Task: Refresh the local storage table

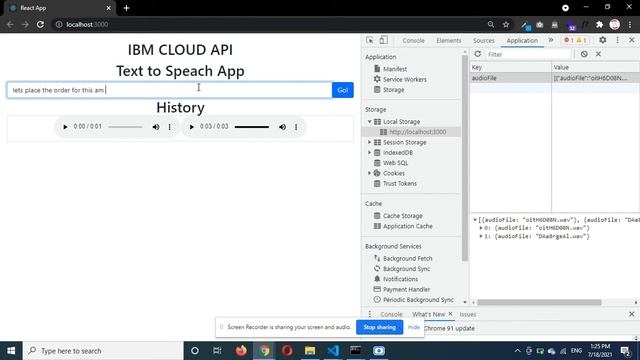Action: (478, 54)
